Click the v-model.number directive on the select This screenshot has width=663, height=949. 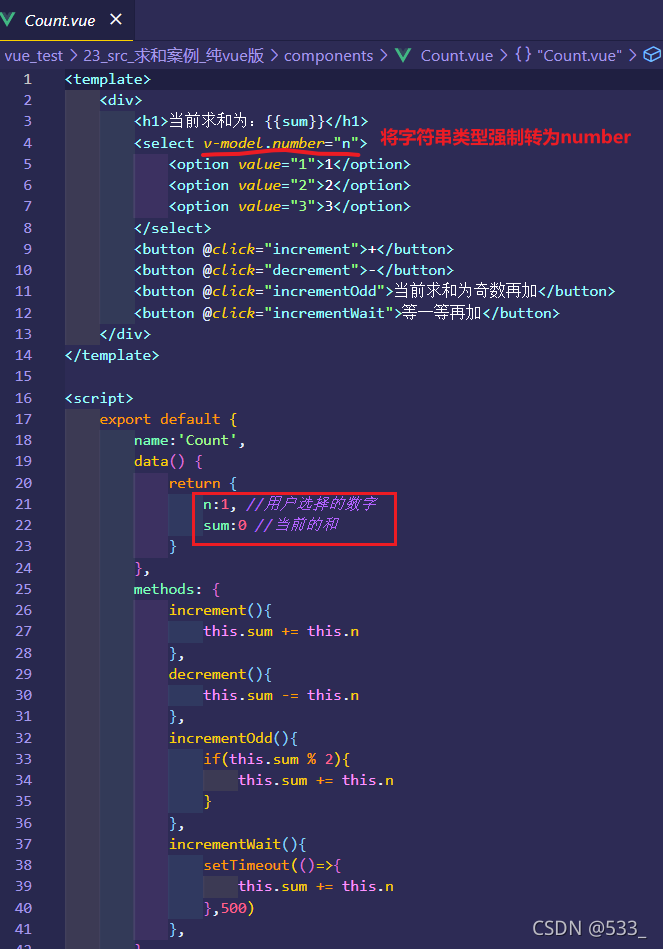click(263, 143)
